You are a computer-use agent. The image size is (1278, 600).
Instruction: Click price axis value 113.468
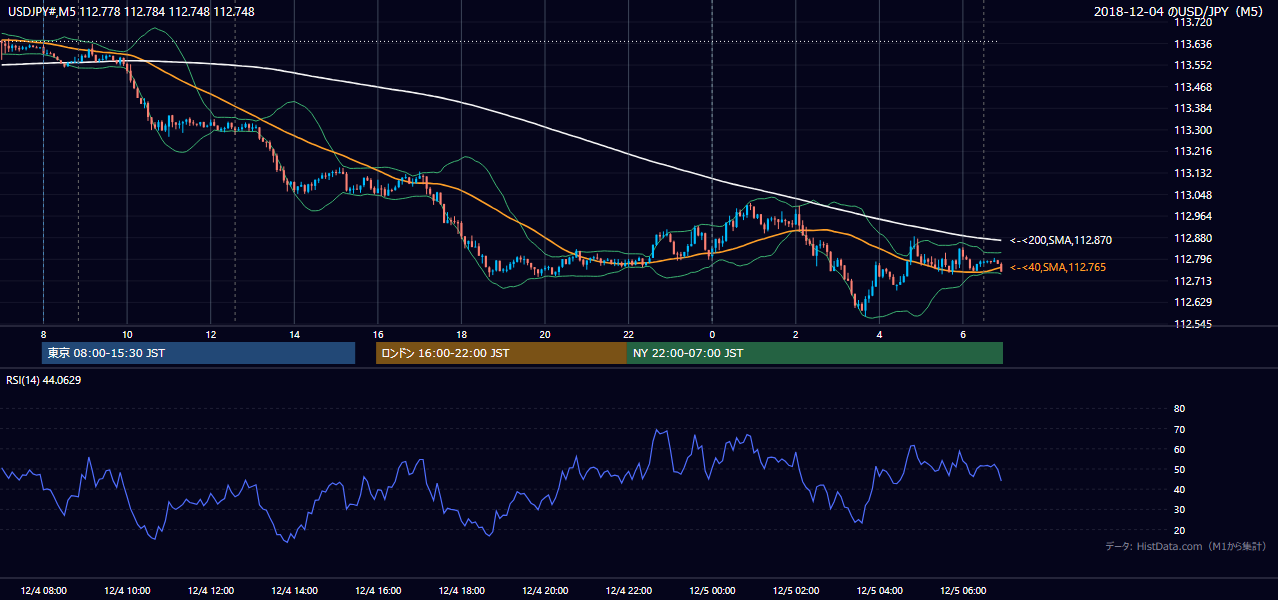pyautogui.click(x=1193, y=87)
